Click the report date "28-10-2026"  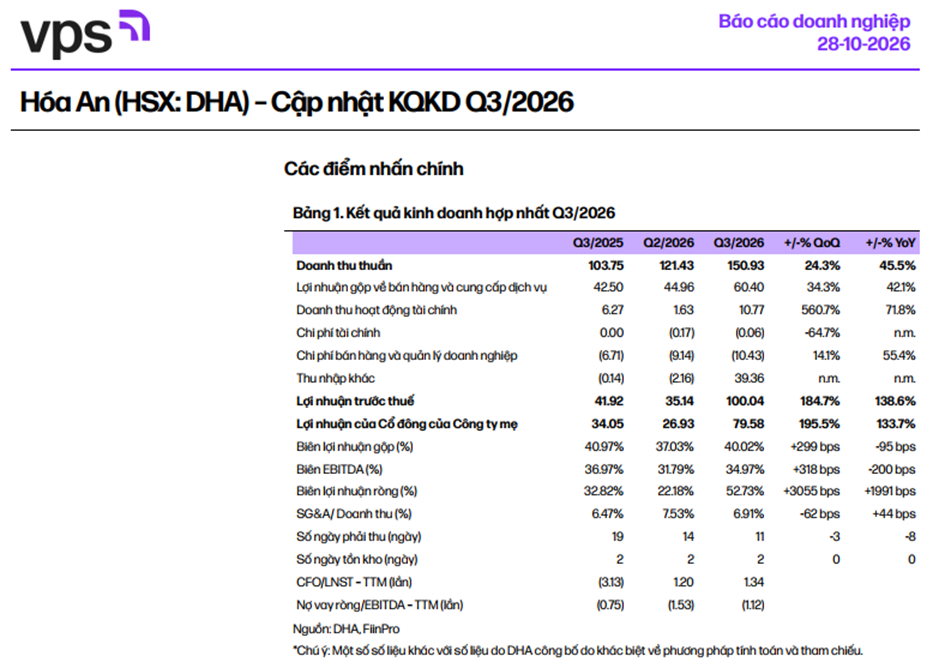(x=864, y=44)
